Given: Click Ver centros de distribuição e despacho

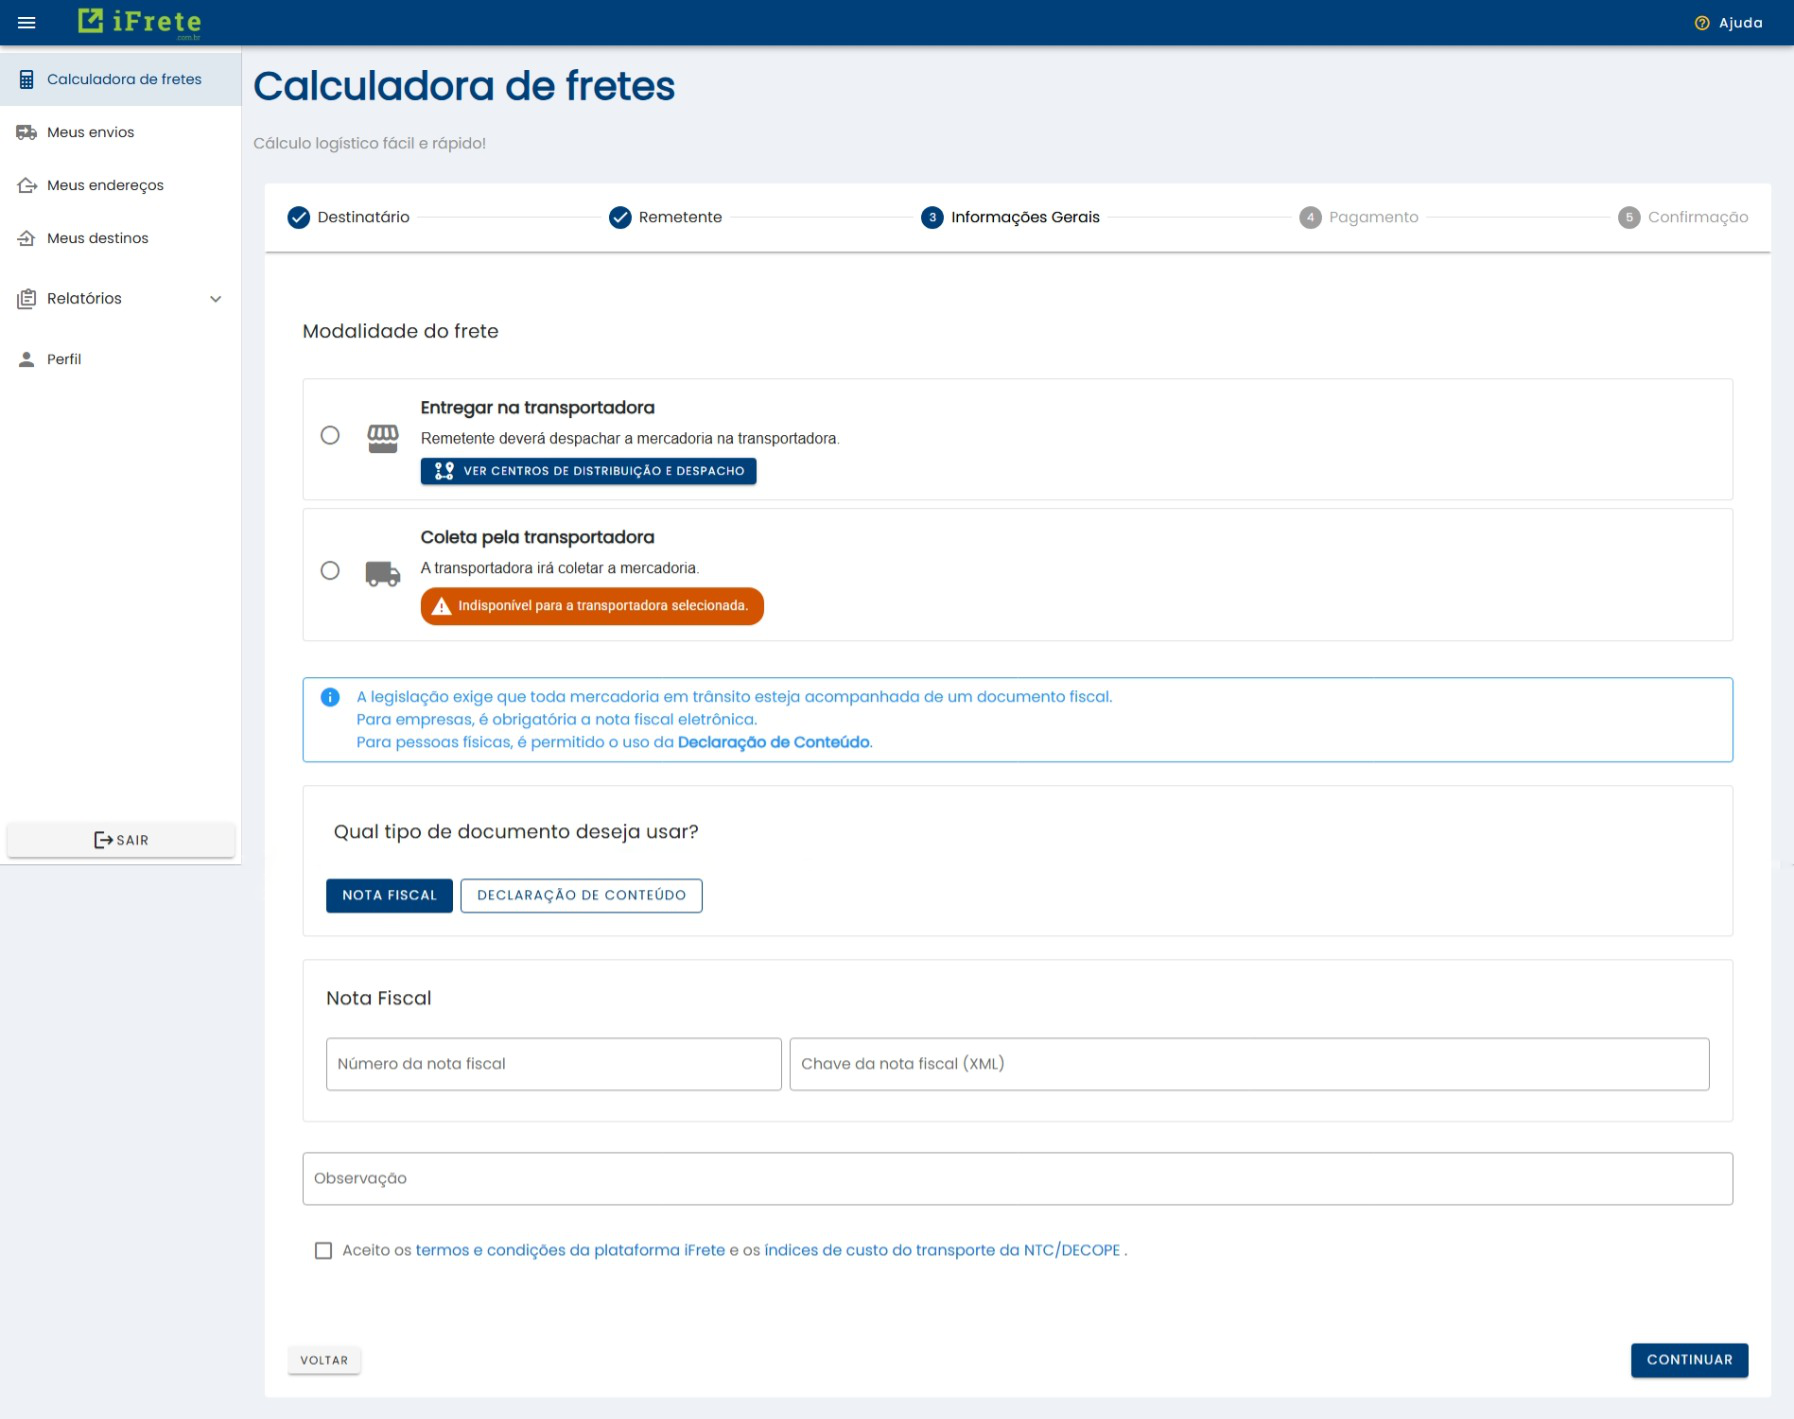Looking at the screenshot, I should click(x=588, y=471).
